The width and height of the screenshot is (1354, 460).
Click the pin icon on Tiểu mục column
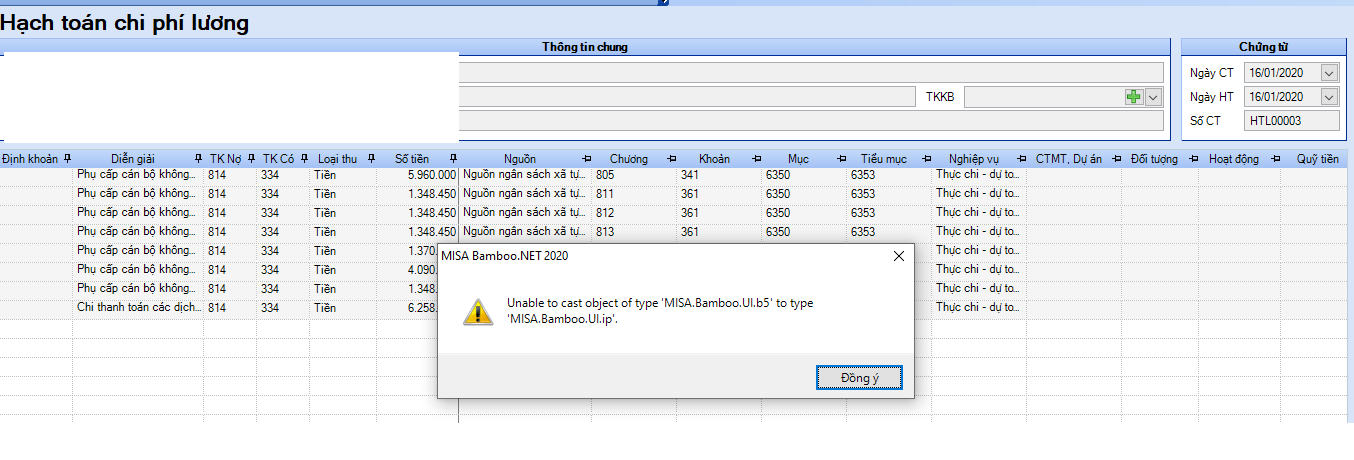(926, 159)
